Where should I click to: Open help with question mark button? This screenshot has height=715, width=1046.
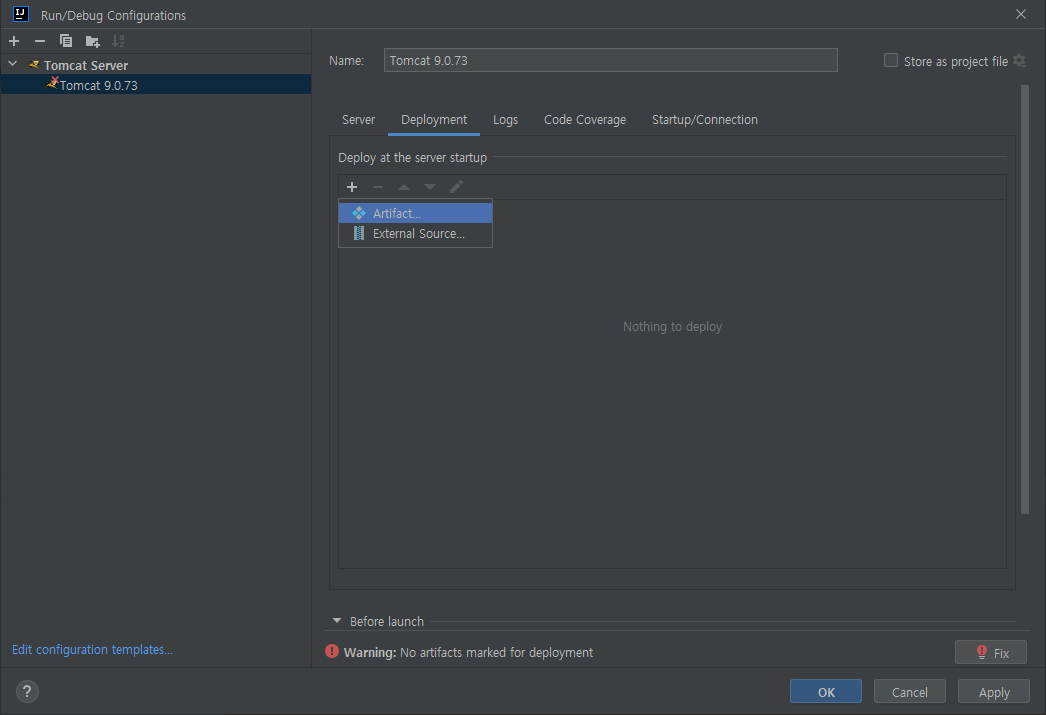[x=27, y=691]
